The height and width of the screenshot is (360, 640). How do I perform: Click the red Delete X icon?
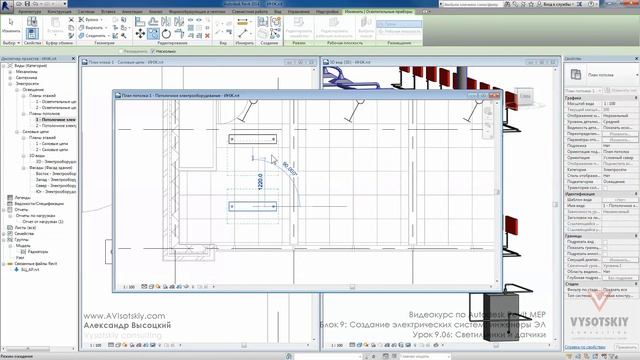point(207,36)
